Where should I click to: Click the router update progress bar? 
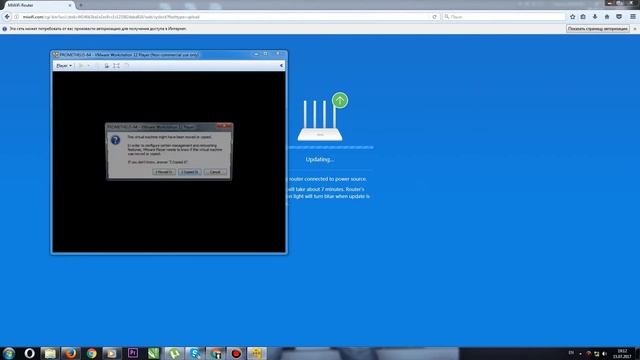330,147
